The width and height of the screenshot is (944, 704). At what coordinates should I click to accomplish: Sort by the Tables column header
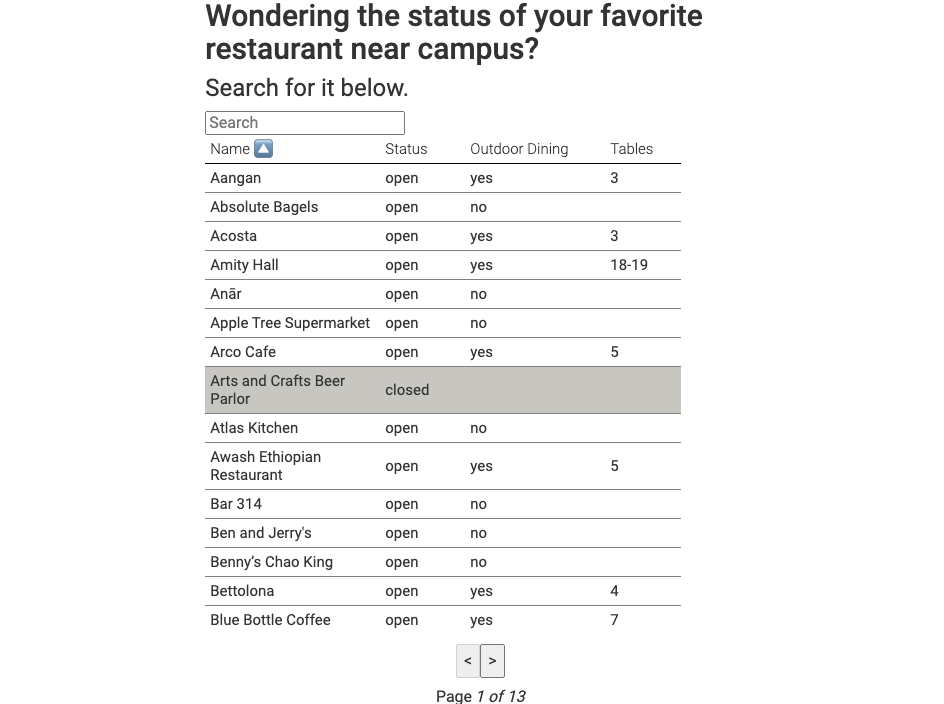tap(632, 149)
